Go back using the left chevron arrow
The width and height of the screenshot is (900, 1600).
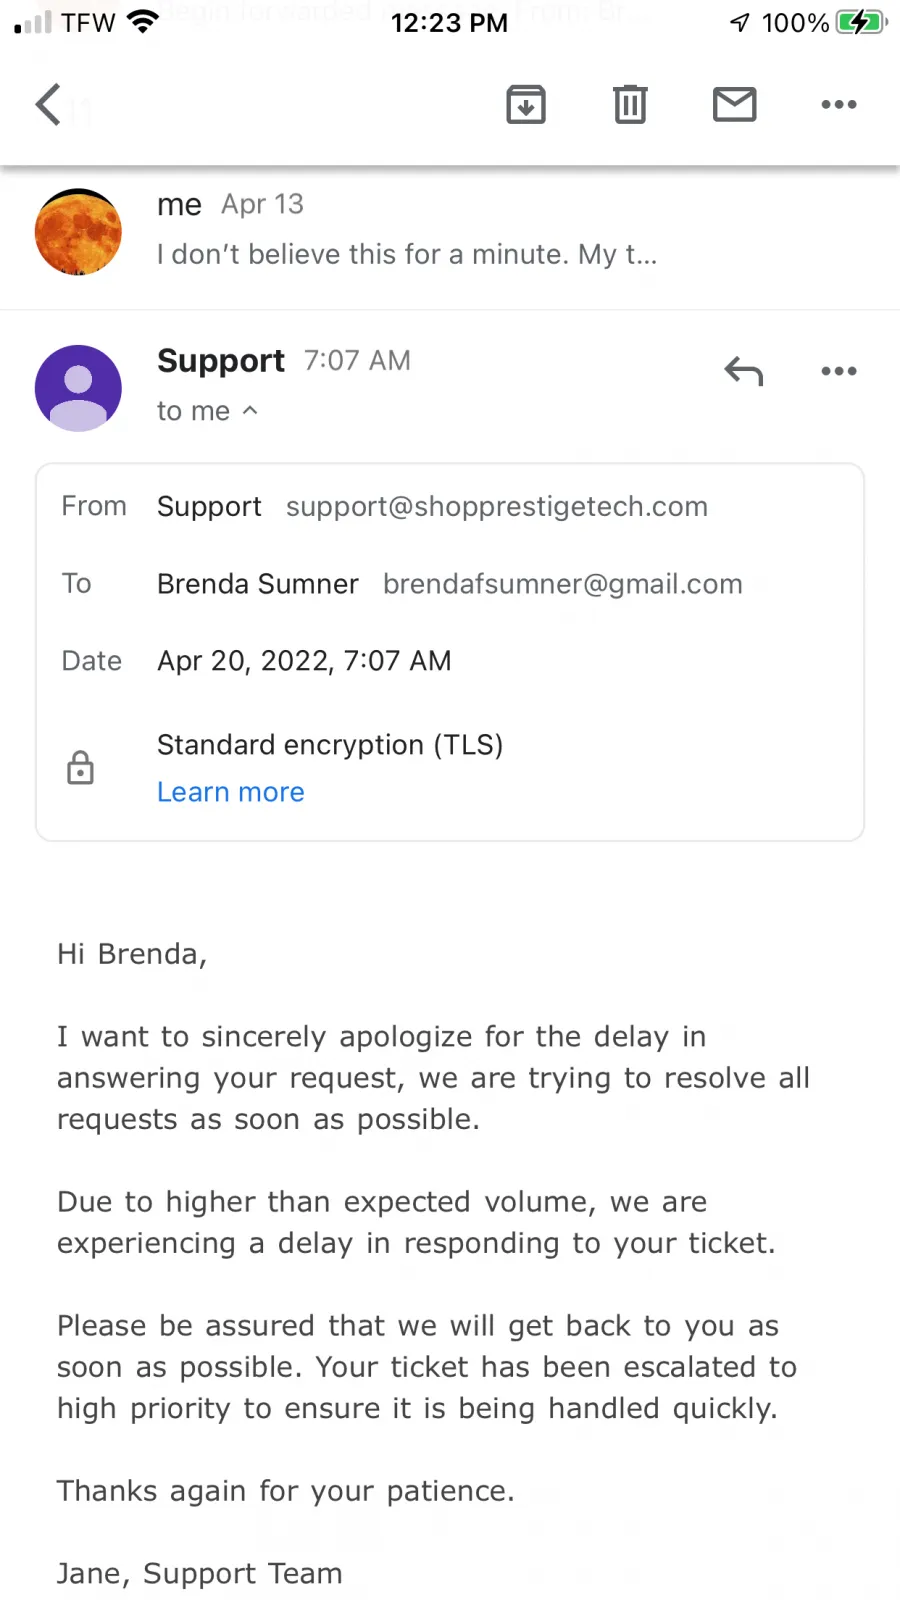pos(48,104)
